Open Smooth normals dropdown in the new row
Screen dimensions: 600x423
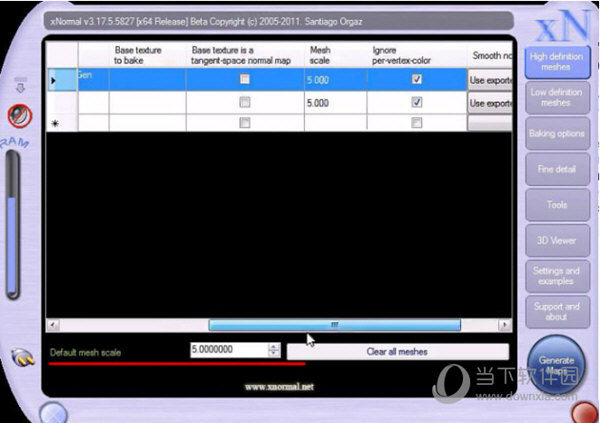[490, 123]
